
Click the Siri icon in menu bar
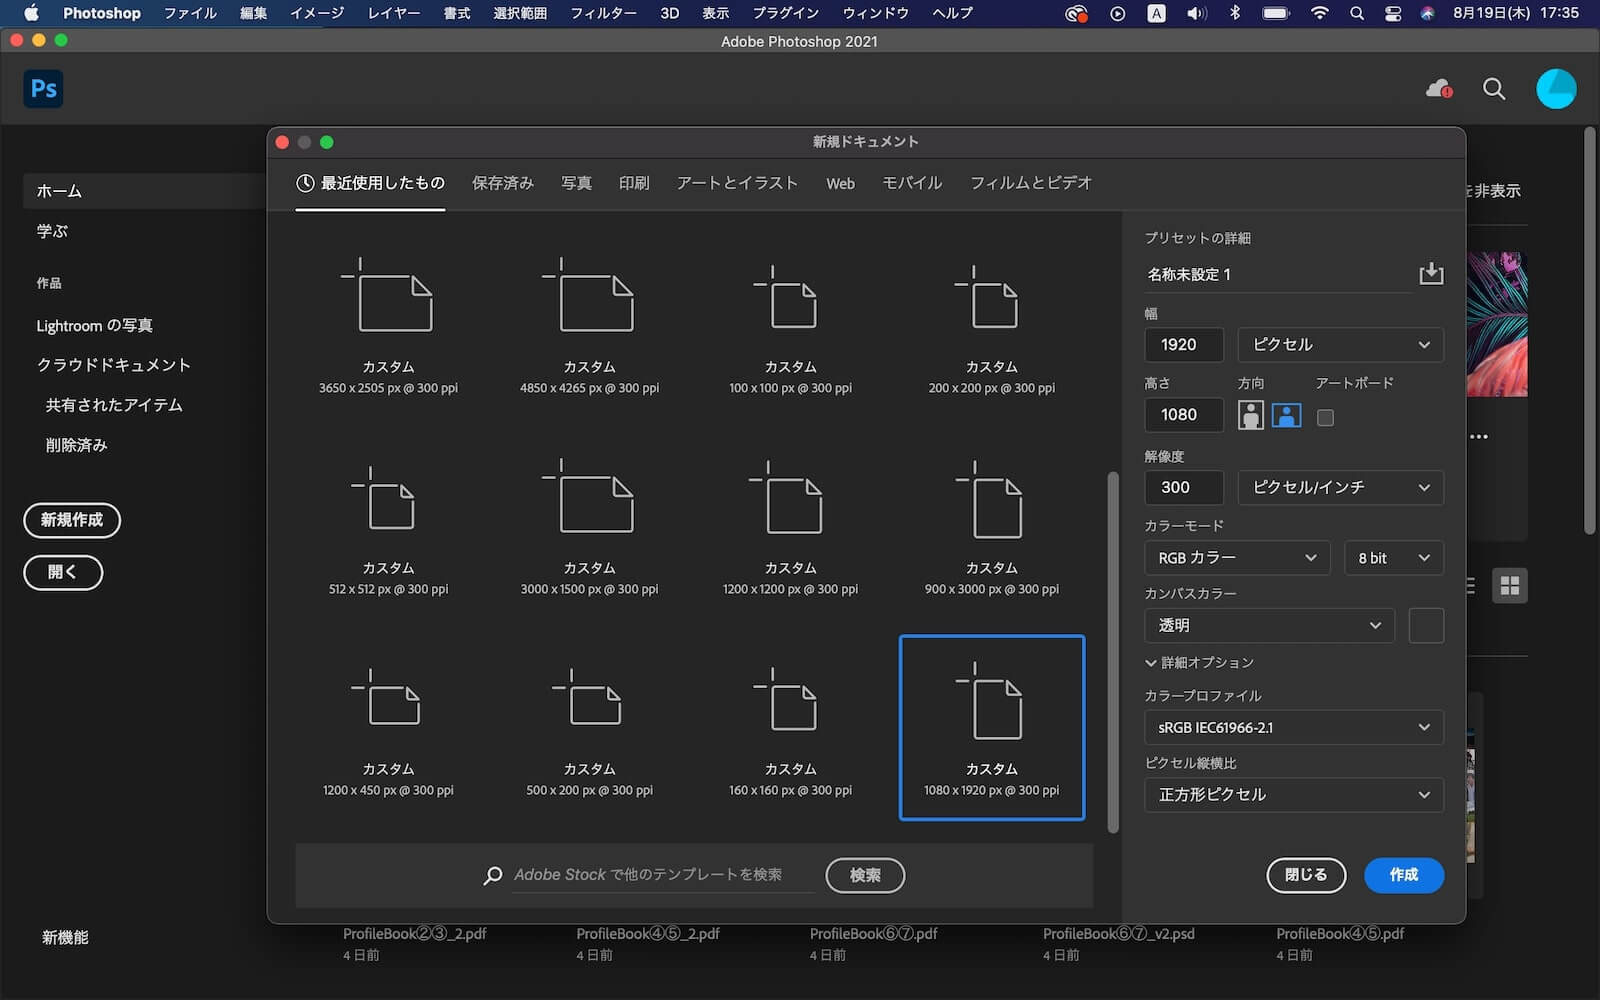1427,13
